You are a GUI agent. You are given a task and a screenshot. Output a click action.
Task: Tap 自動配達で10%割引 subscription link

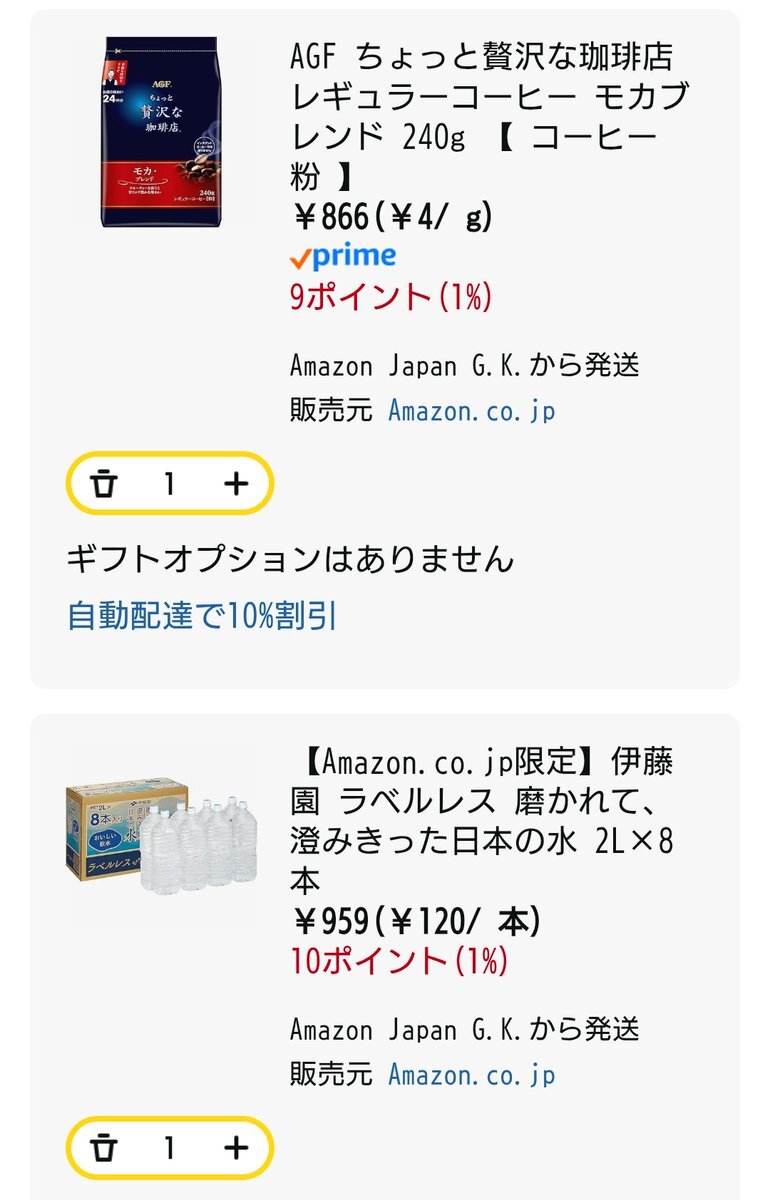(x=202, y=616)
